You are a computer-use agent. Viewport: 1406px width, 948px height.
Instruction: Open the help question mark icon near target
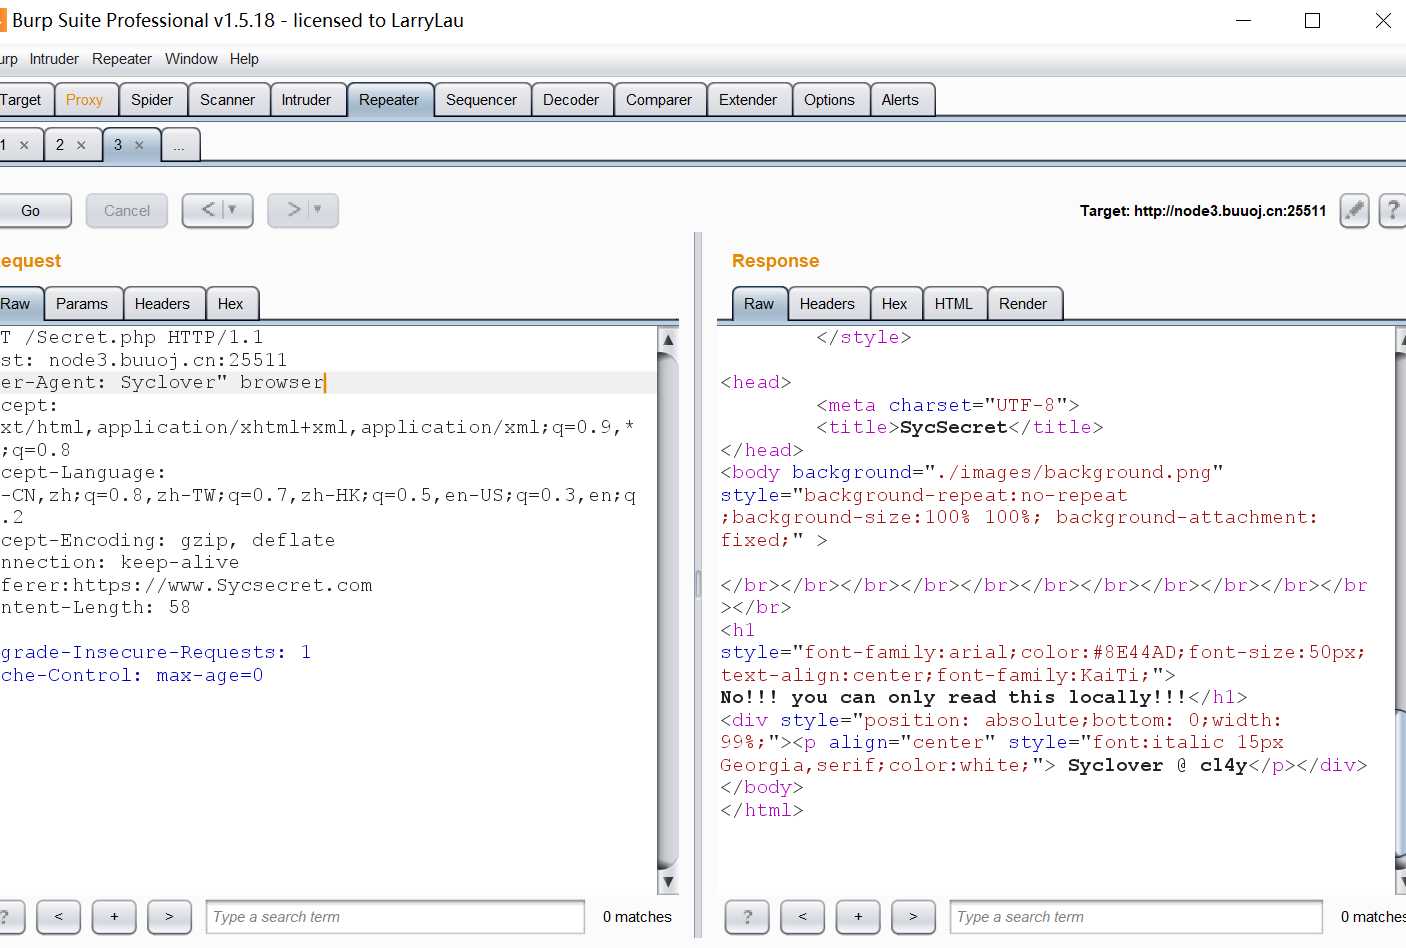(1393, 211)
